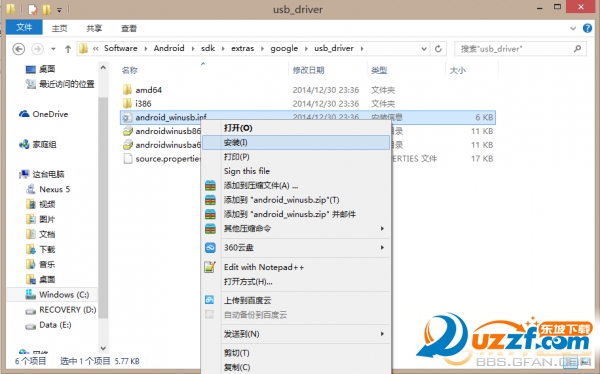
Task: Choose Add to "android_winusb.zip"(T) entry
Action: click(295, 200)
